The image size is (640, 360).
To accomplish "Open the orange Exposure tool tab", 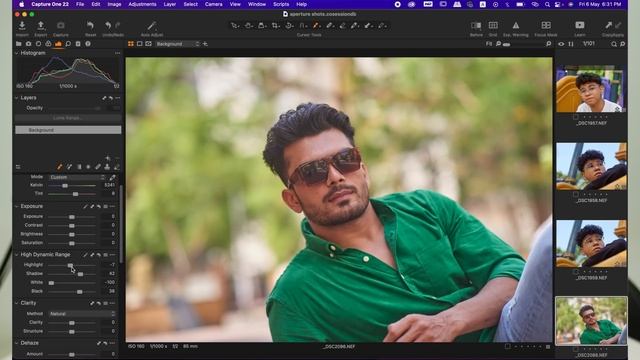I will [x=58, y=44].
